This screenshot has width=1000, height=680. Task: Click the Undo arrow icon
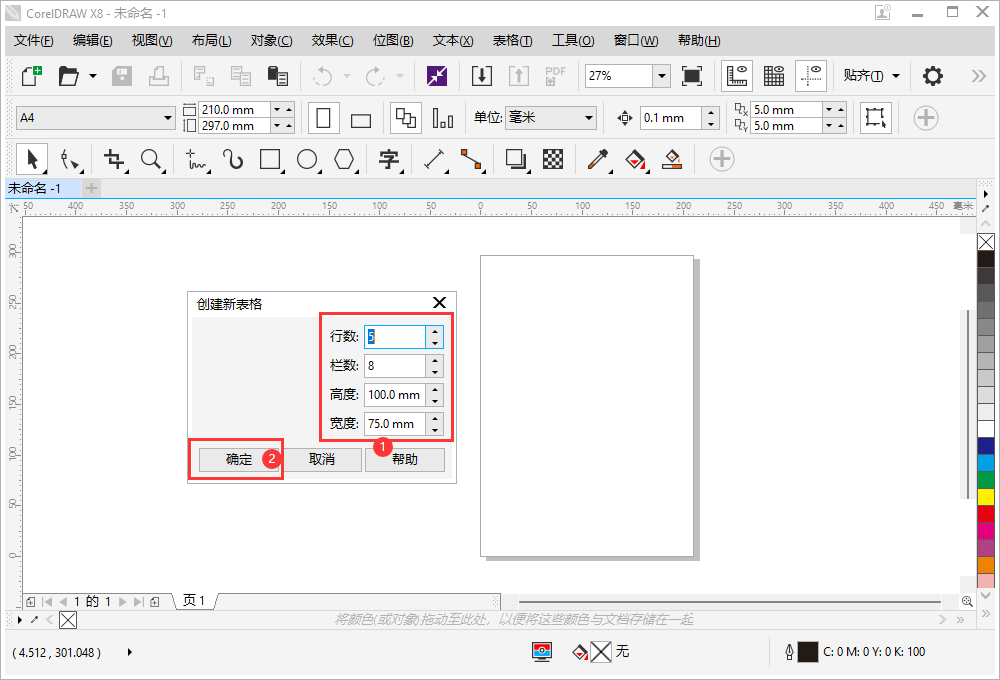323,76
